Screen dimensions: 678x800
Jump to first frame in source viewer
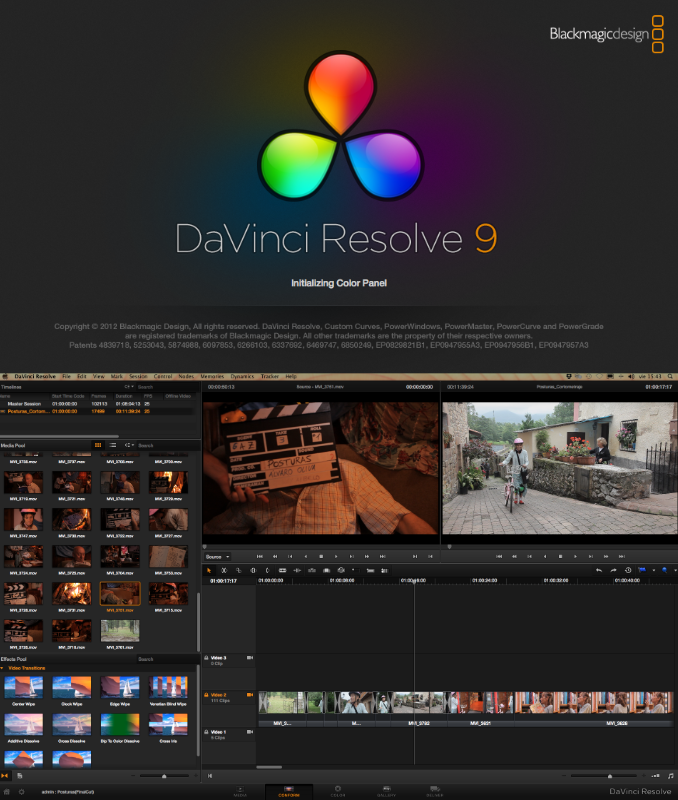(260, 557)
